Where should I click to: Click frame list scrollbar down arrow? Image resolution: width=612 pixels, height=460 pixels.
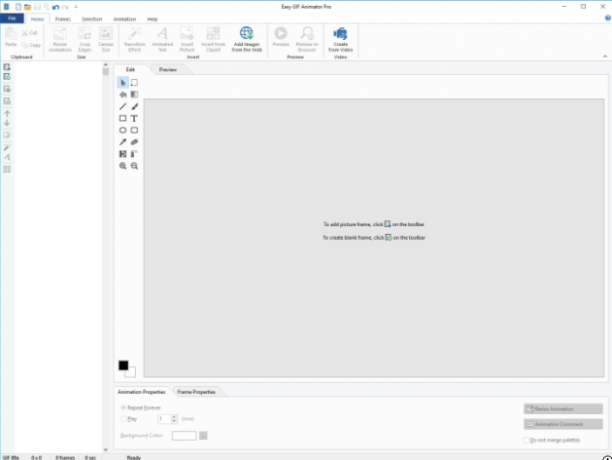click(105, 449)
